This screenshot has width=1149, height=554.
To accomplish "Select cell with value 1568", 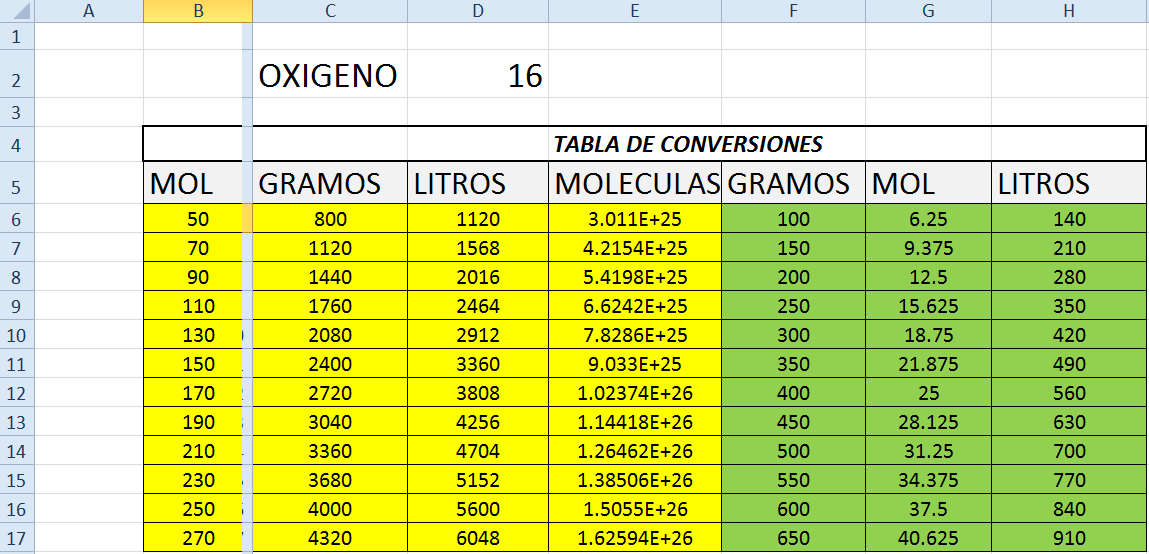I will tap(478, 248).
